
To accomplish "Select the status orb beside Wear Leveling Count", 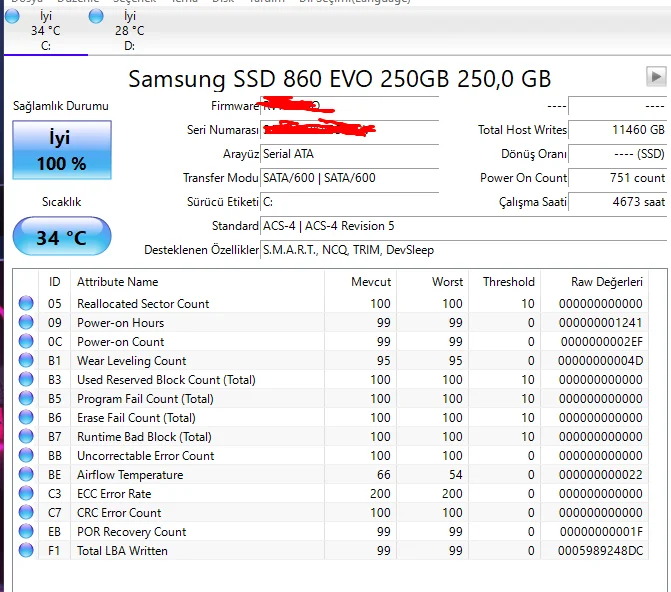I will (x=26, y=360).
